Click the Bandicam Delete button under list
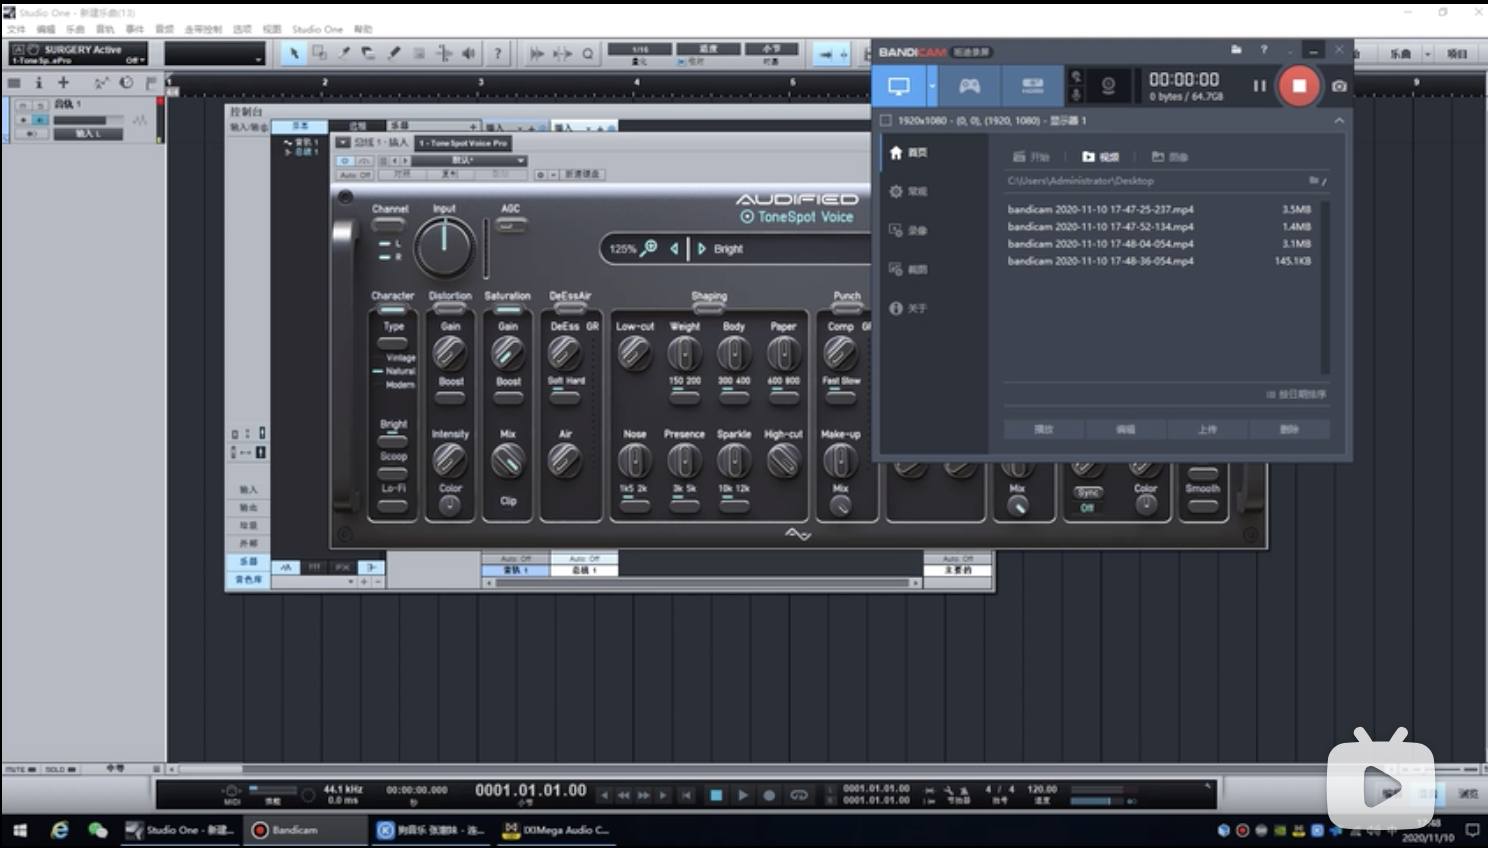Image resolution: width=1488 pixels, height=848 pixels. pos(1289,429)
